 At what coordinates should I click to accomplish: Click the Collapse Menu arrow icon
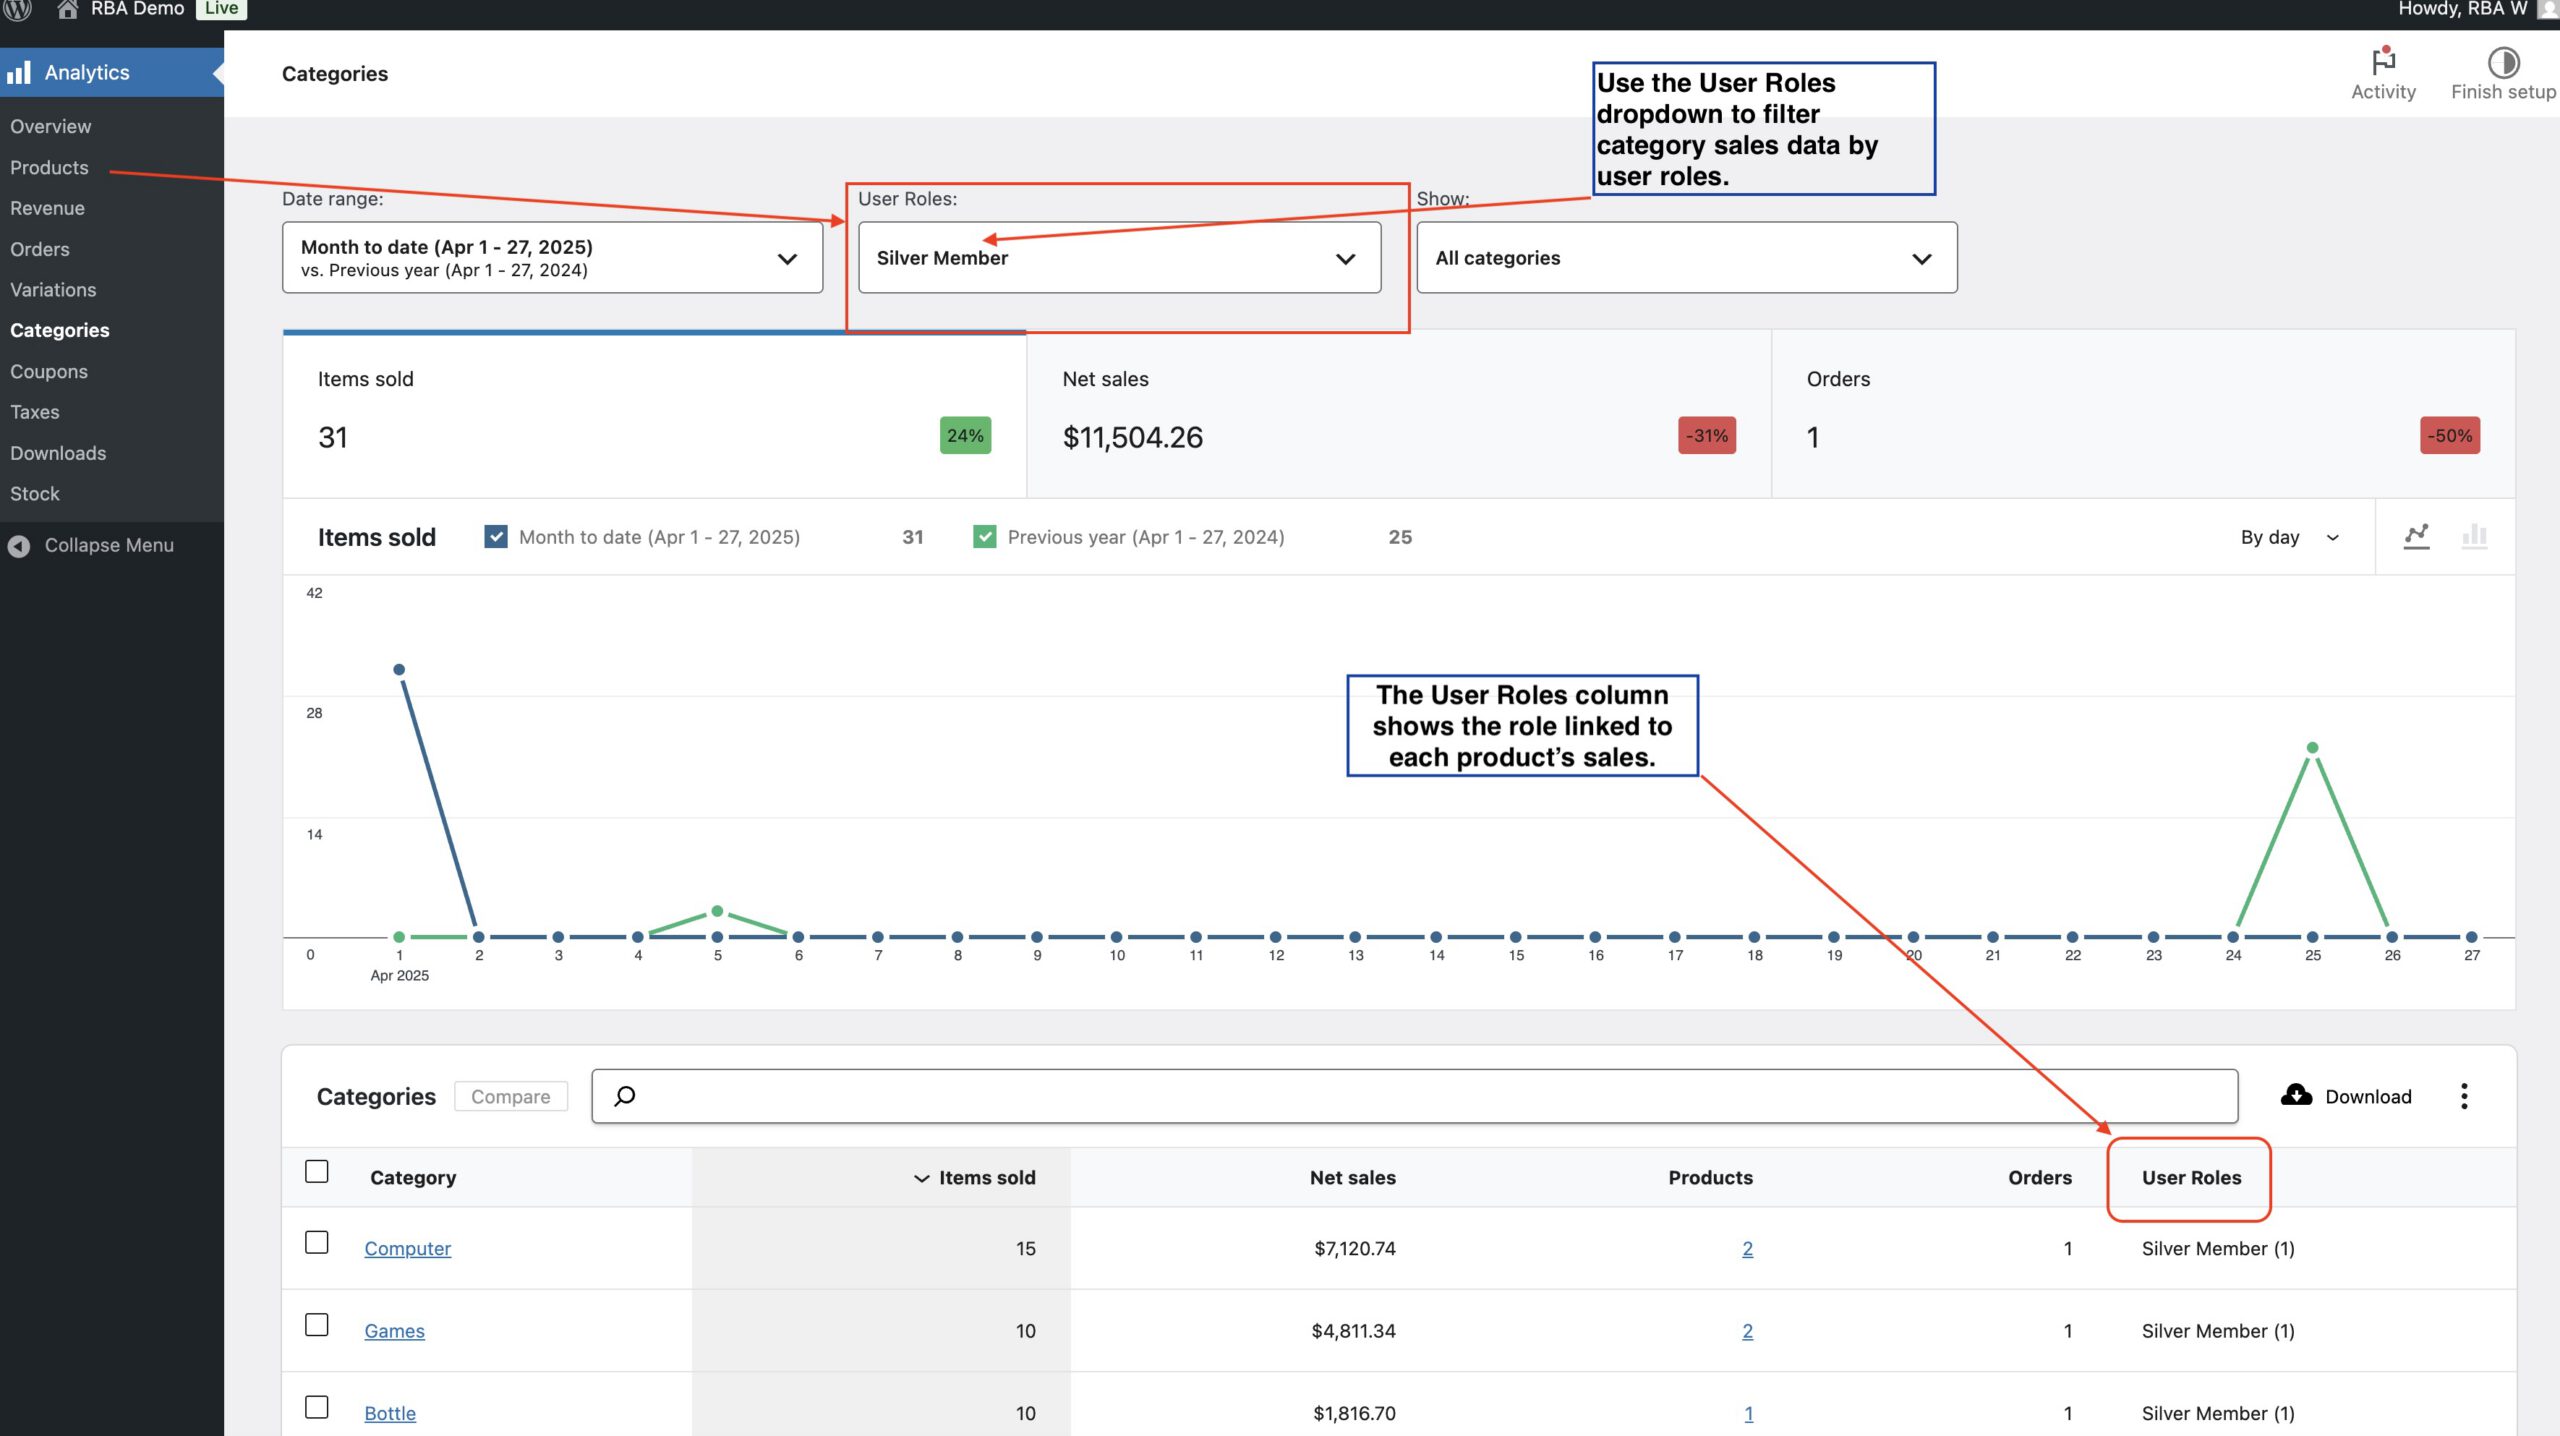click(19, 546)
